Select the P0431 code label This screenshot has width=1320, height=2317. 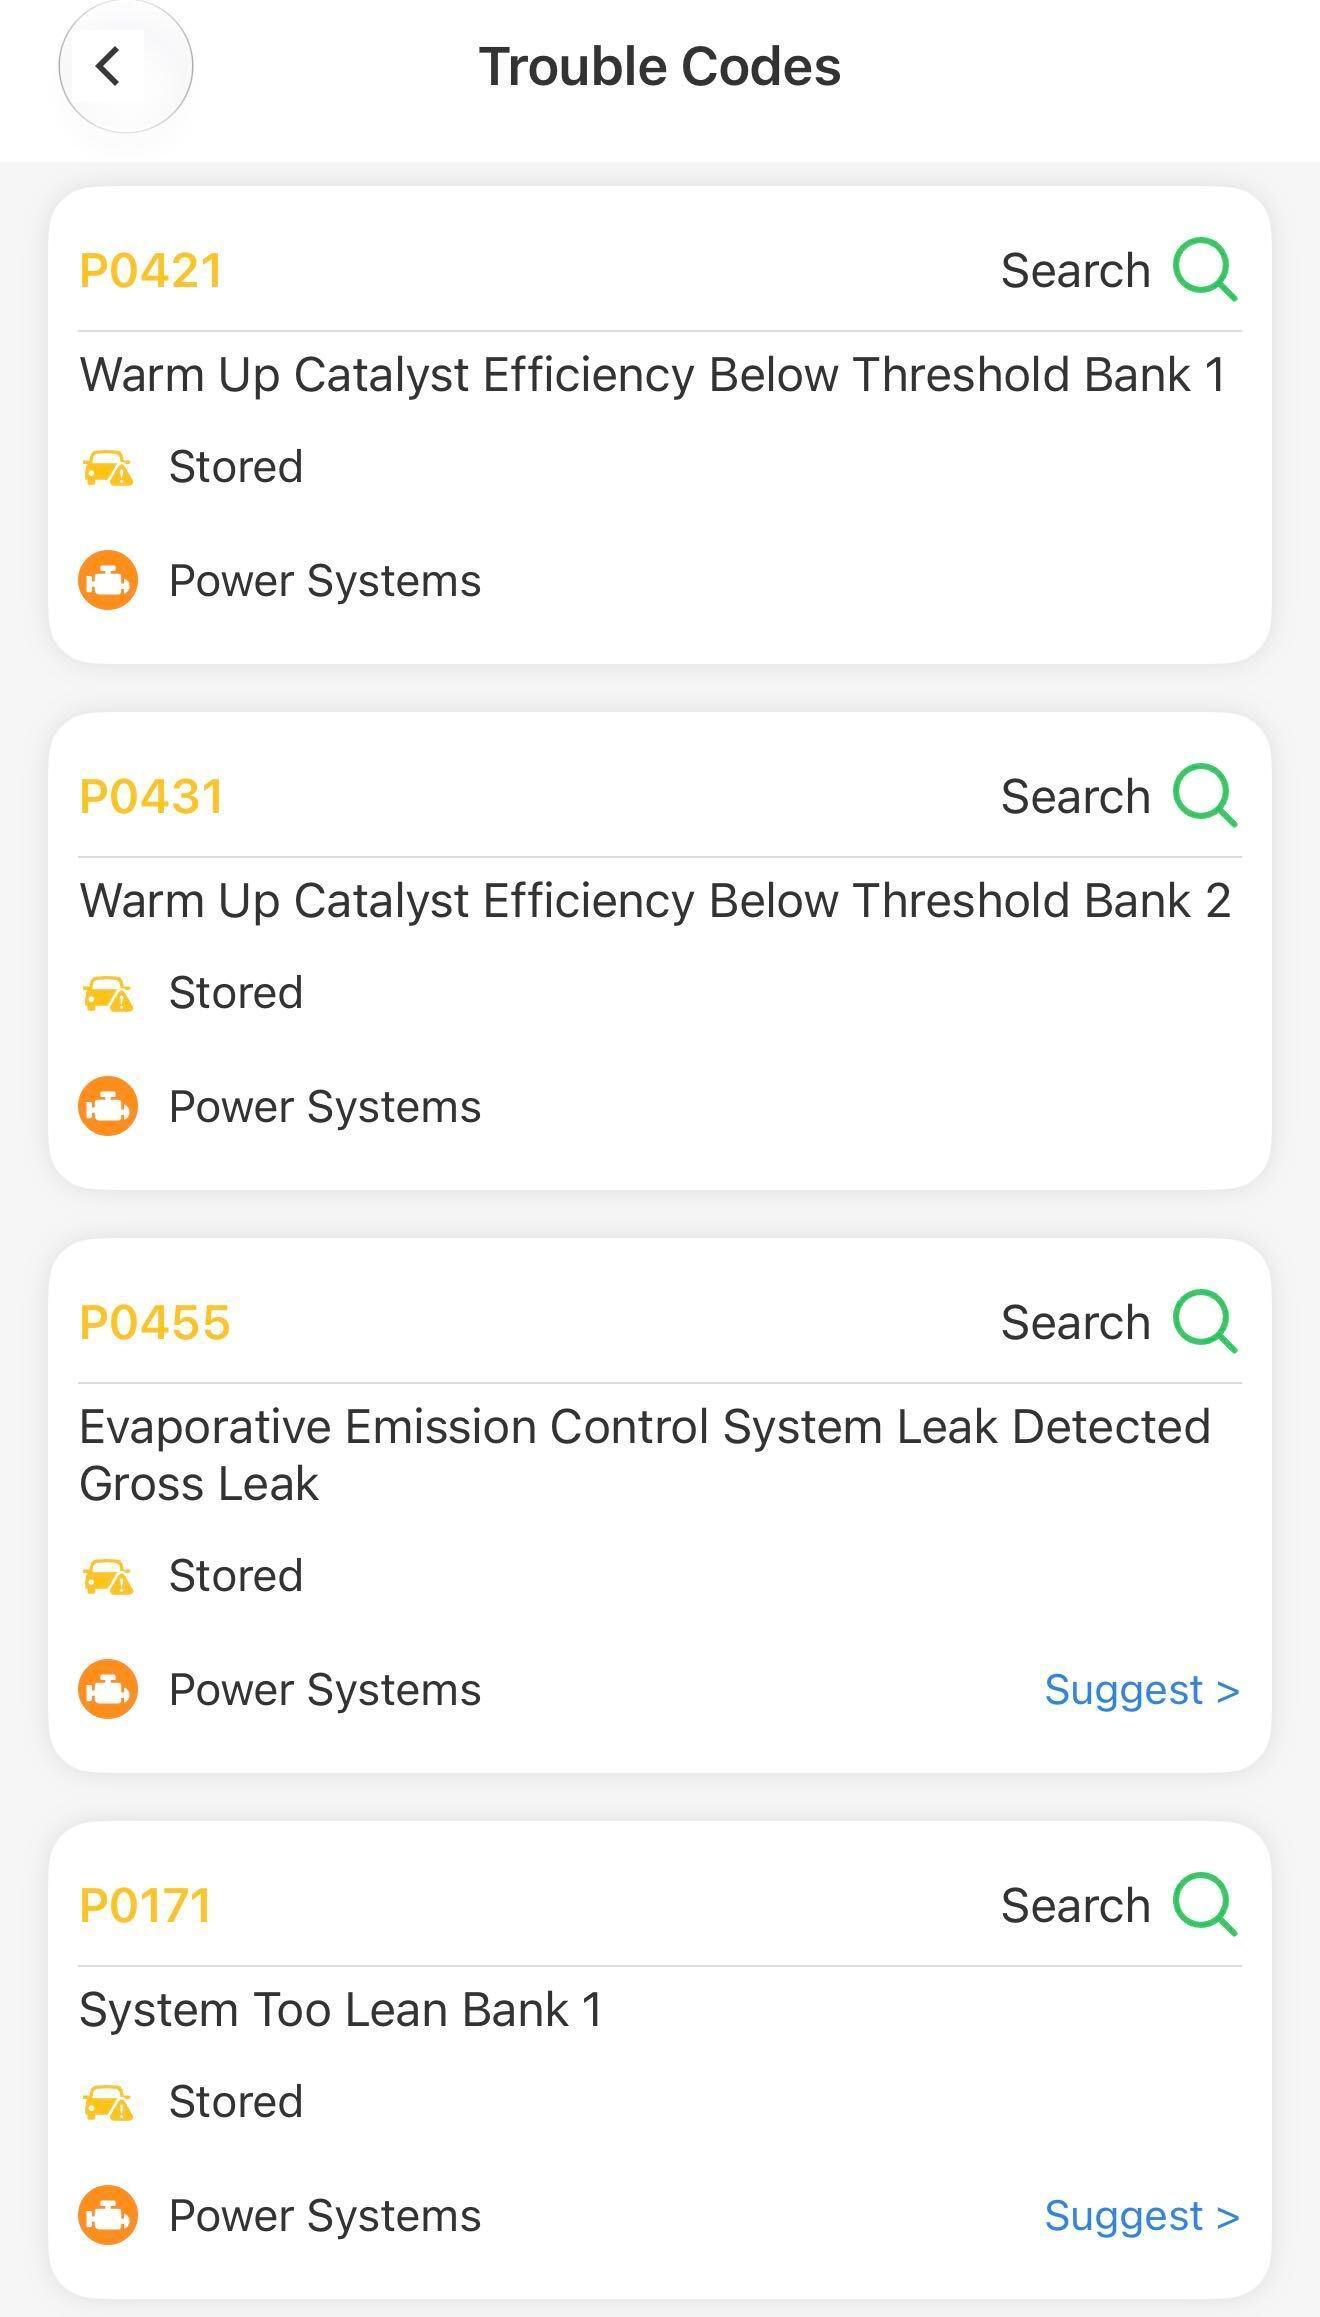pos(151,797)
